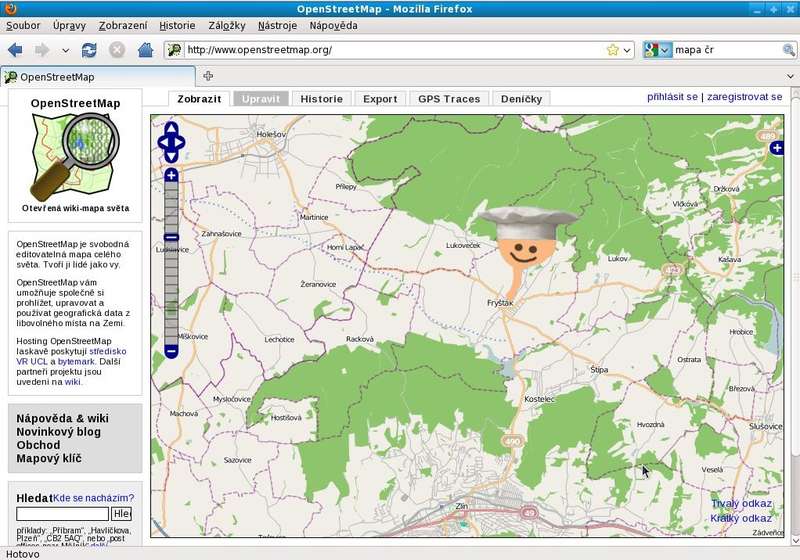Click the Holešov label on the map
The width and height of the screenshot is (800, 560).
tap(271, 134)
